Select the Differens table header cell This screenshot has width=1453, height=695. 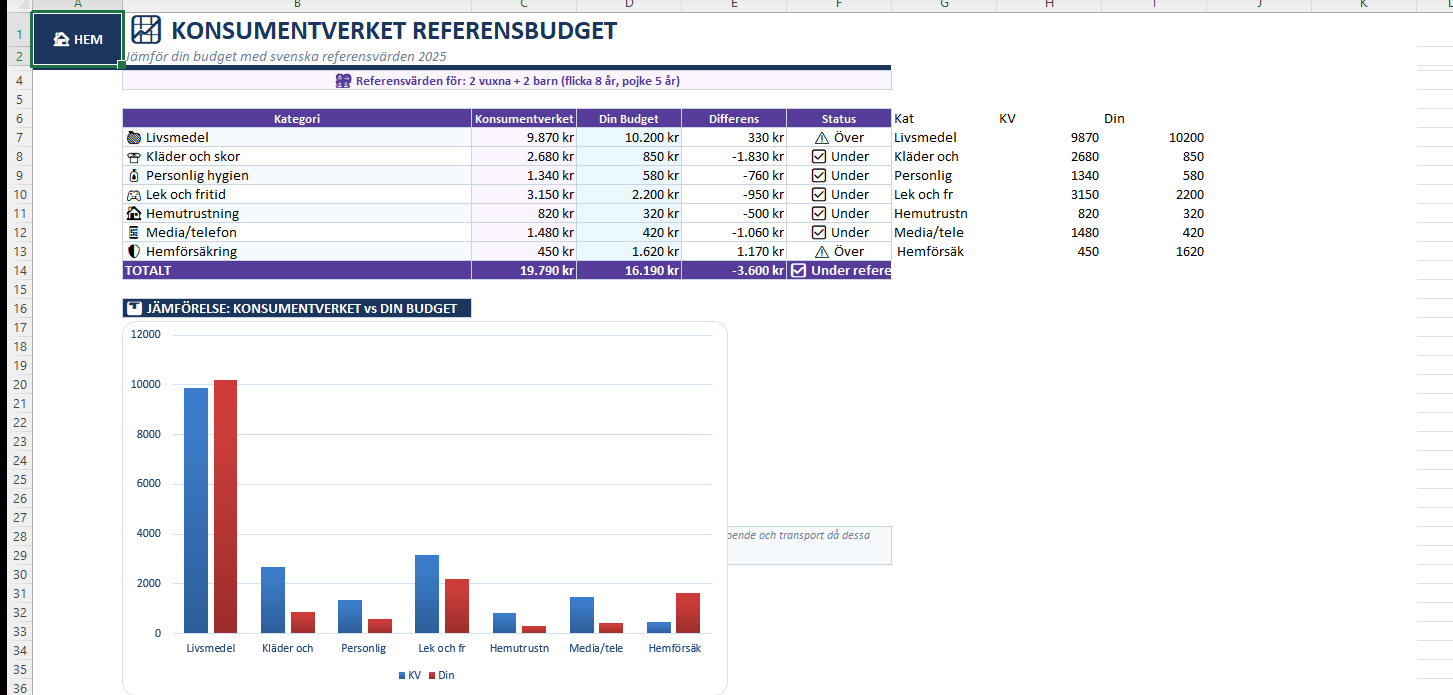click(734, 118)
